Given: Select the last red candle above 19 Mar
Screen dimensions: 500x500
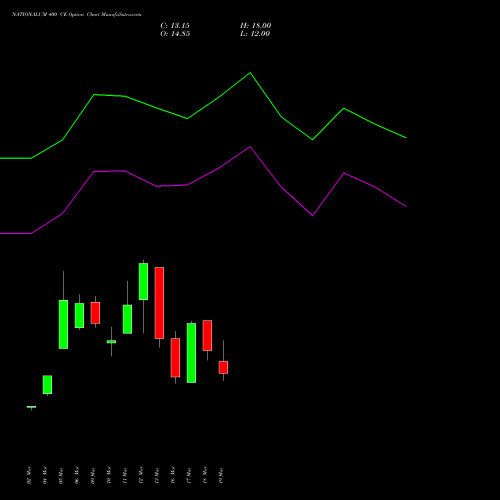Looking at the screenshot, I should click(x=223, y=367).
